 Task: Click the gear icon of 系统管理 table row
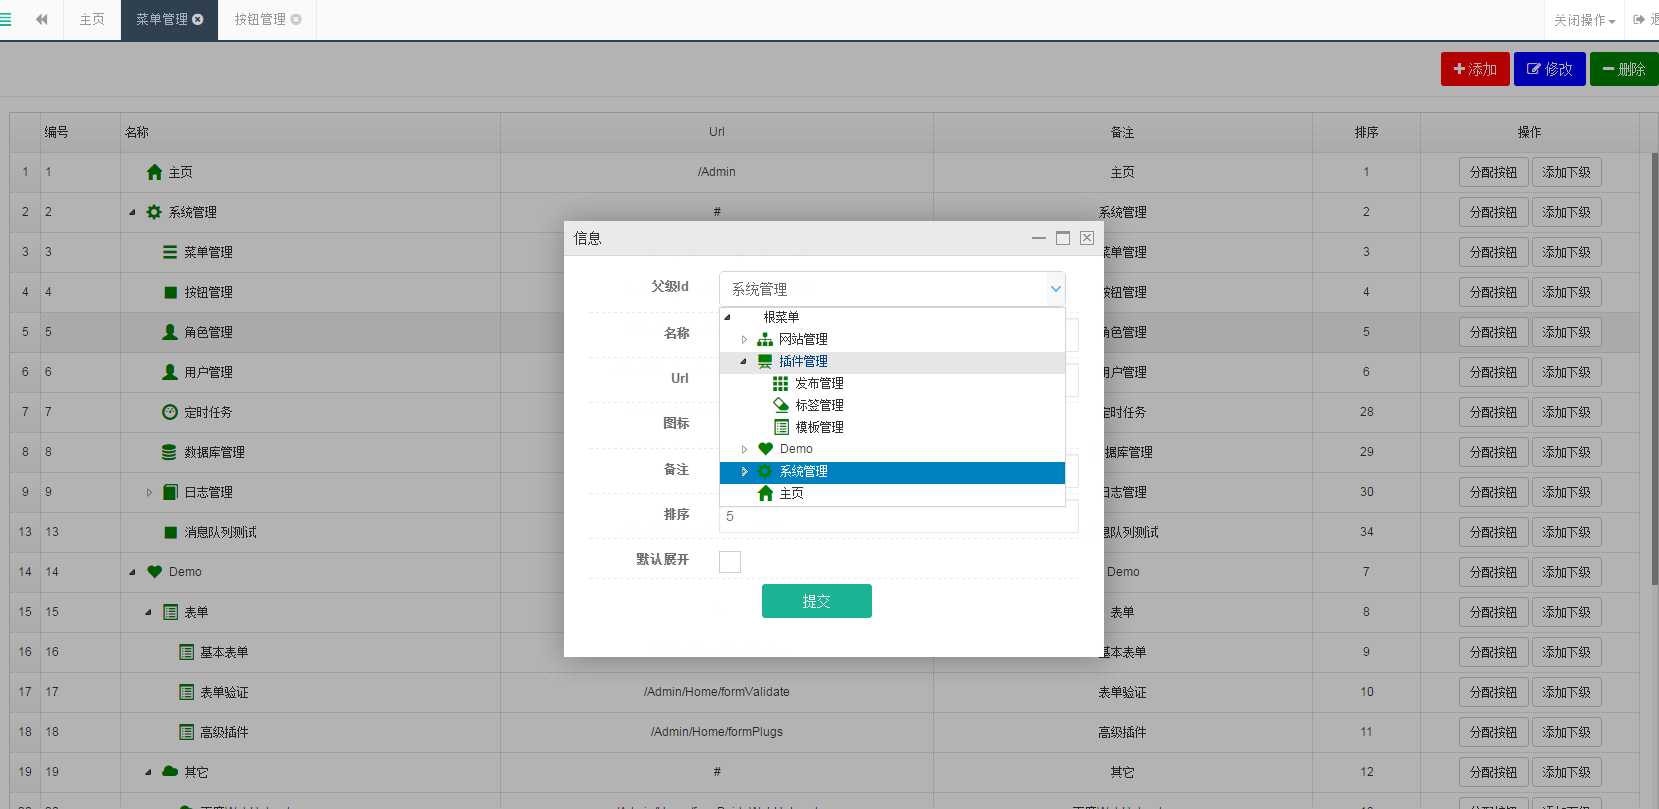[154, 212]
